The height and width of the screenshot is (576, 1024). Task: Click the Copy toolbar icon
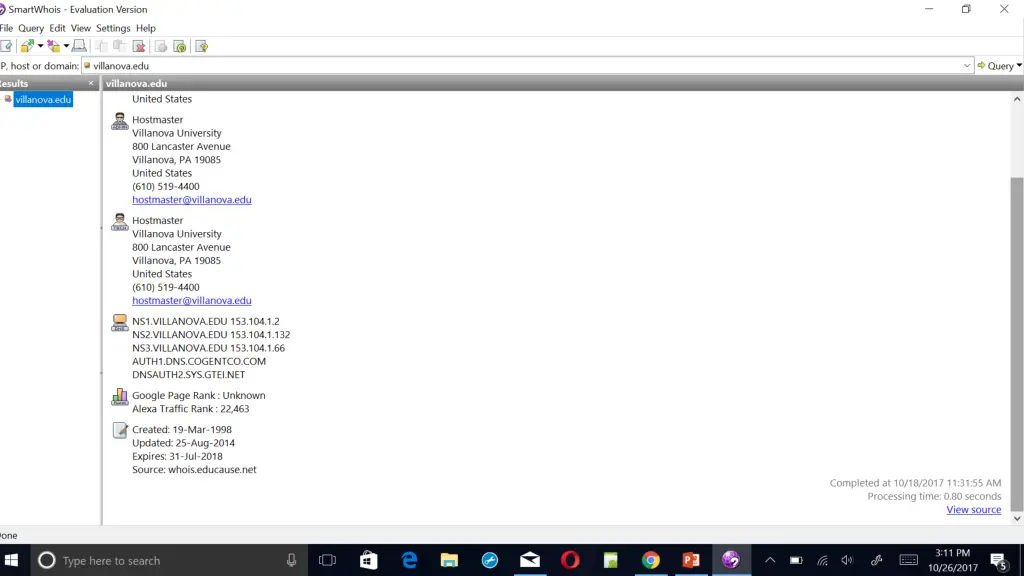(x=101, y=46)
